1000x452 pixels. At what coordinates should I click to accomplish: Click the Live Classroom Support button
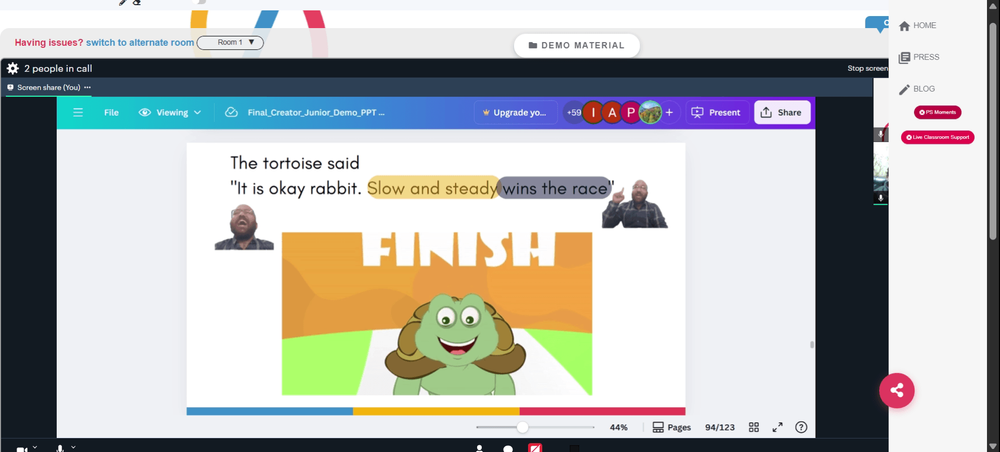click(x=938, y=137)
